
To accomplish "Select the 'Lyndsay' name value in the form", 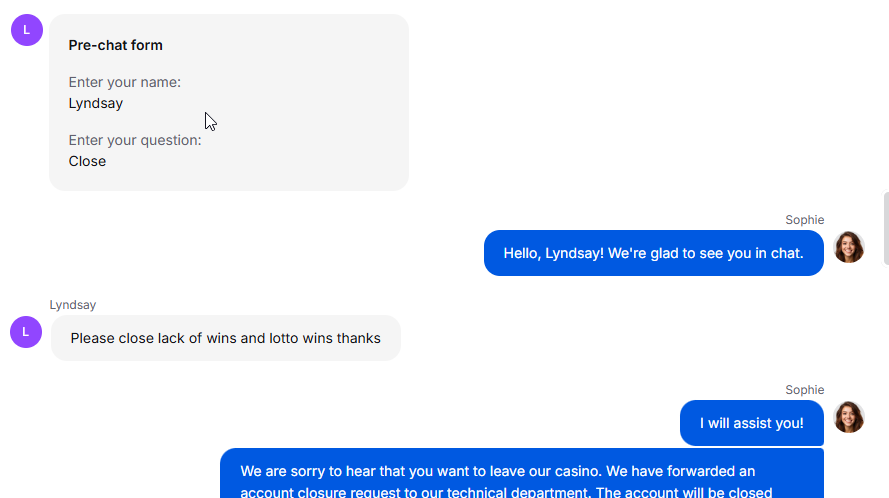I will [x=96, y=104].
